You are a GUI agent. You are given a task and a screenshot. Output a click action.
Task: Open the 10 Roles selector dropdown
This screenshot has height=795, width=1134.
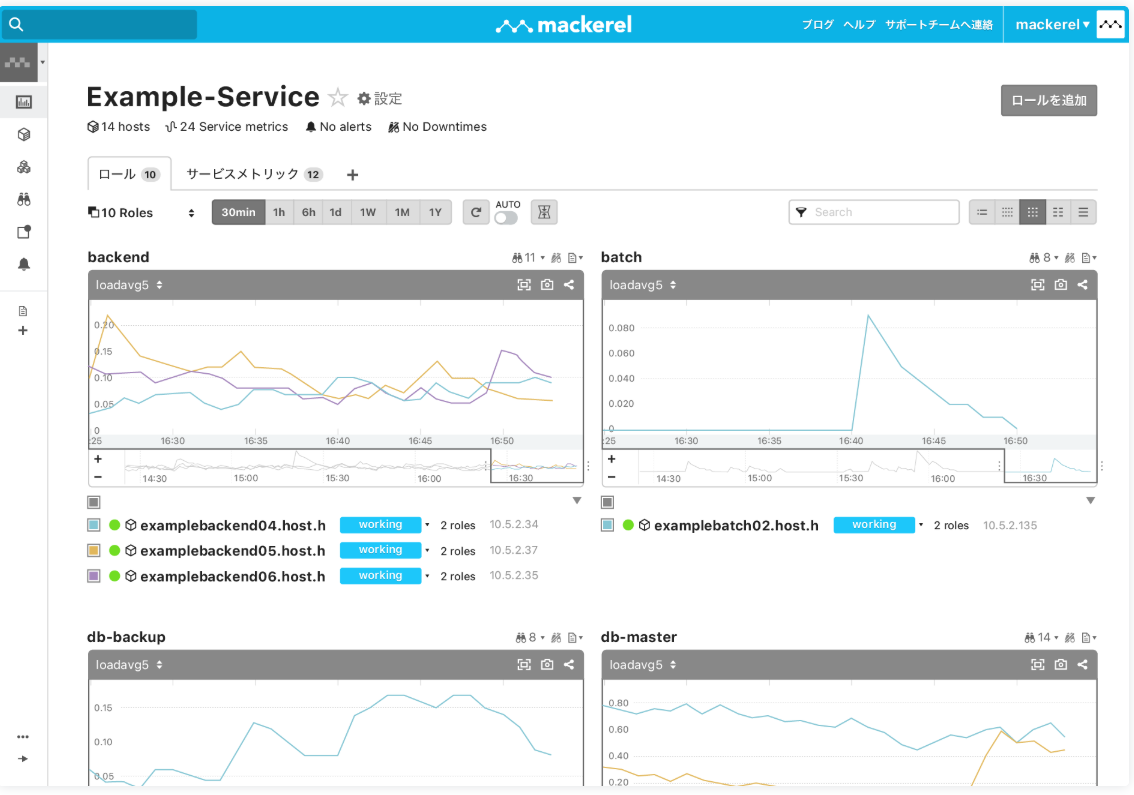142,213
